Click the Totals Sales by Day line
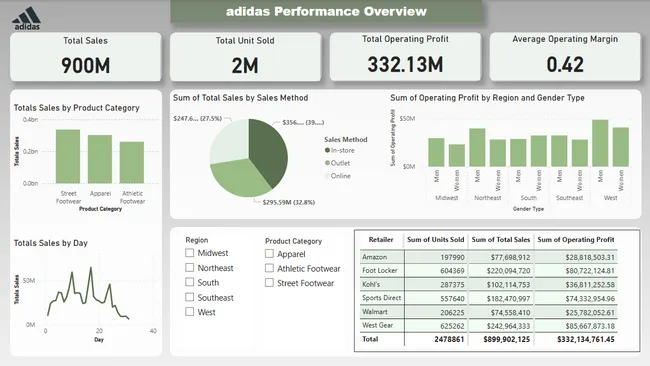Screen dimensions: 650x366 pos(88,293)
